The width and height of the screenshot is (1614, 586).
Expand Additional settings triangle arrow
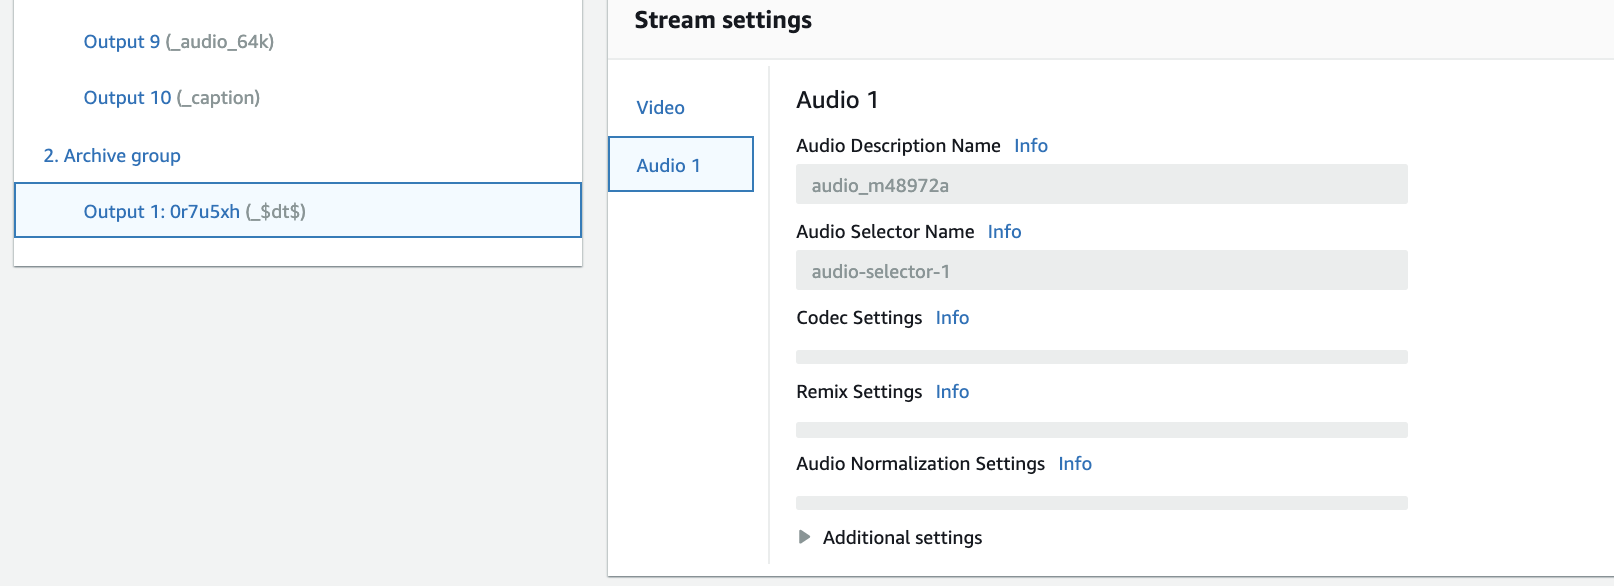(804, 537)
